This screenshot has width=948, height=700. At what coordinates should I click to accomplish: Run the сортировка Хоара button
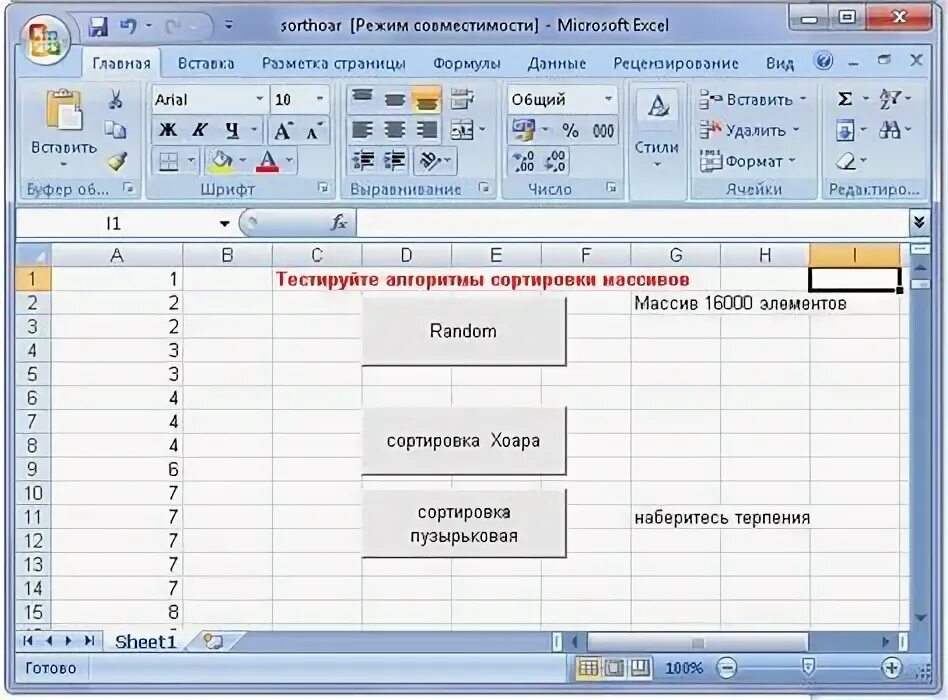click(464, 441)
